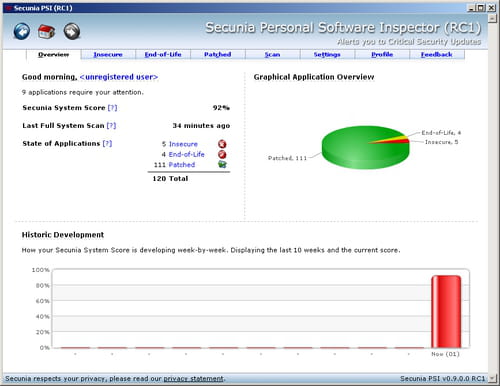
Task: Click the green Patched status icon
Action: 222,164
